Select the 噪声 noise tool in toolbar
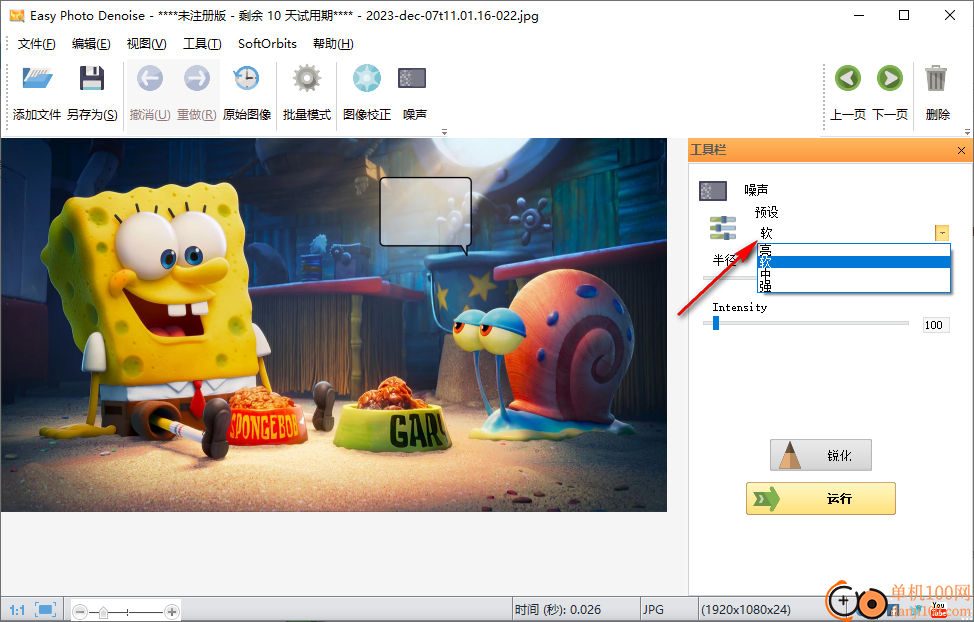Viewport: 974px width, 622px height. pyautogui.click(x=412, y=78)
